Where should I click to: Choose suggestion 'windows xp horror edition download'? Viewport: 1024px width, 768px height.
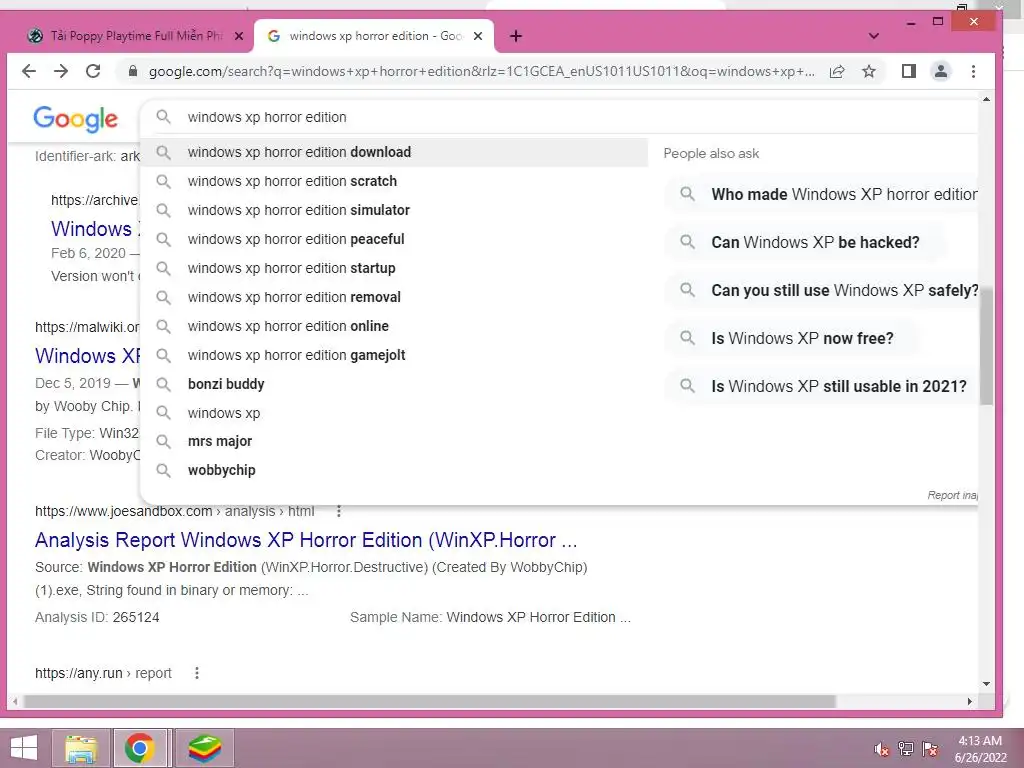pyautogui.click(x=394, y=152)
